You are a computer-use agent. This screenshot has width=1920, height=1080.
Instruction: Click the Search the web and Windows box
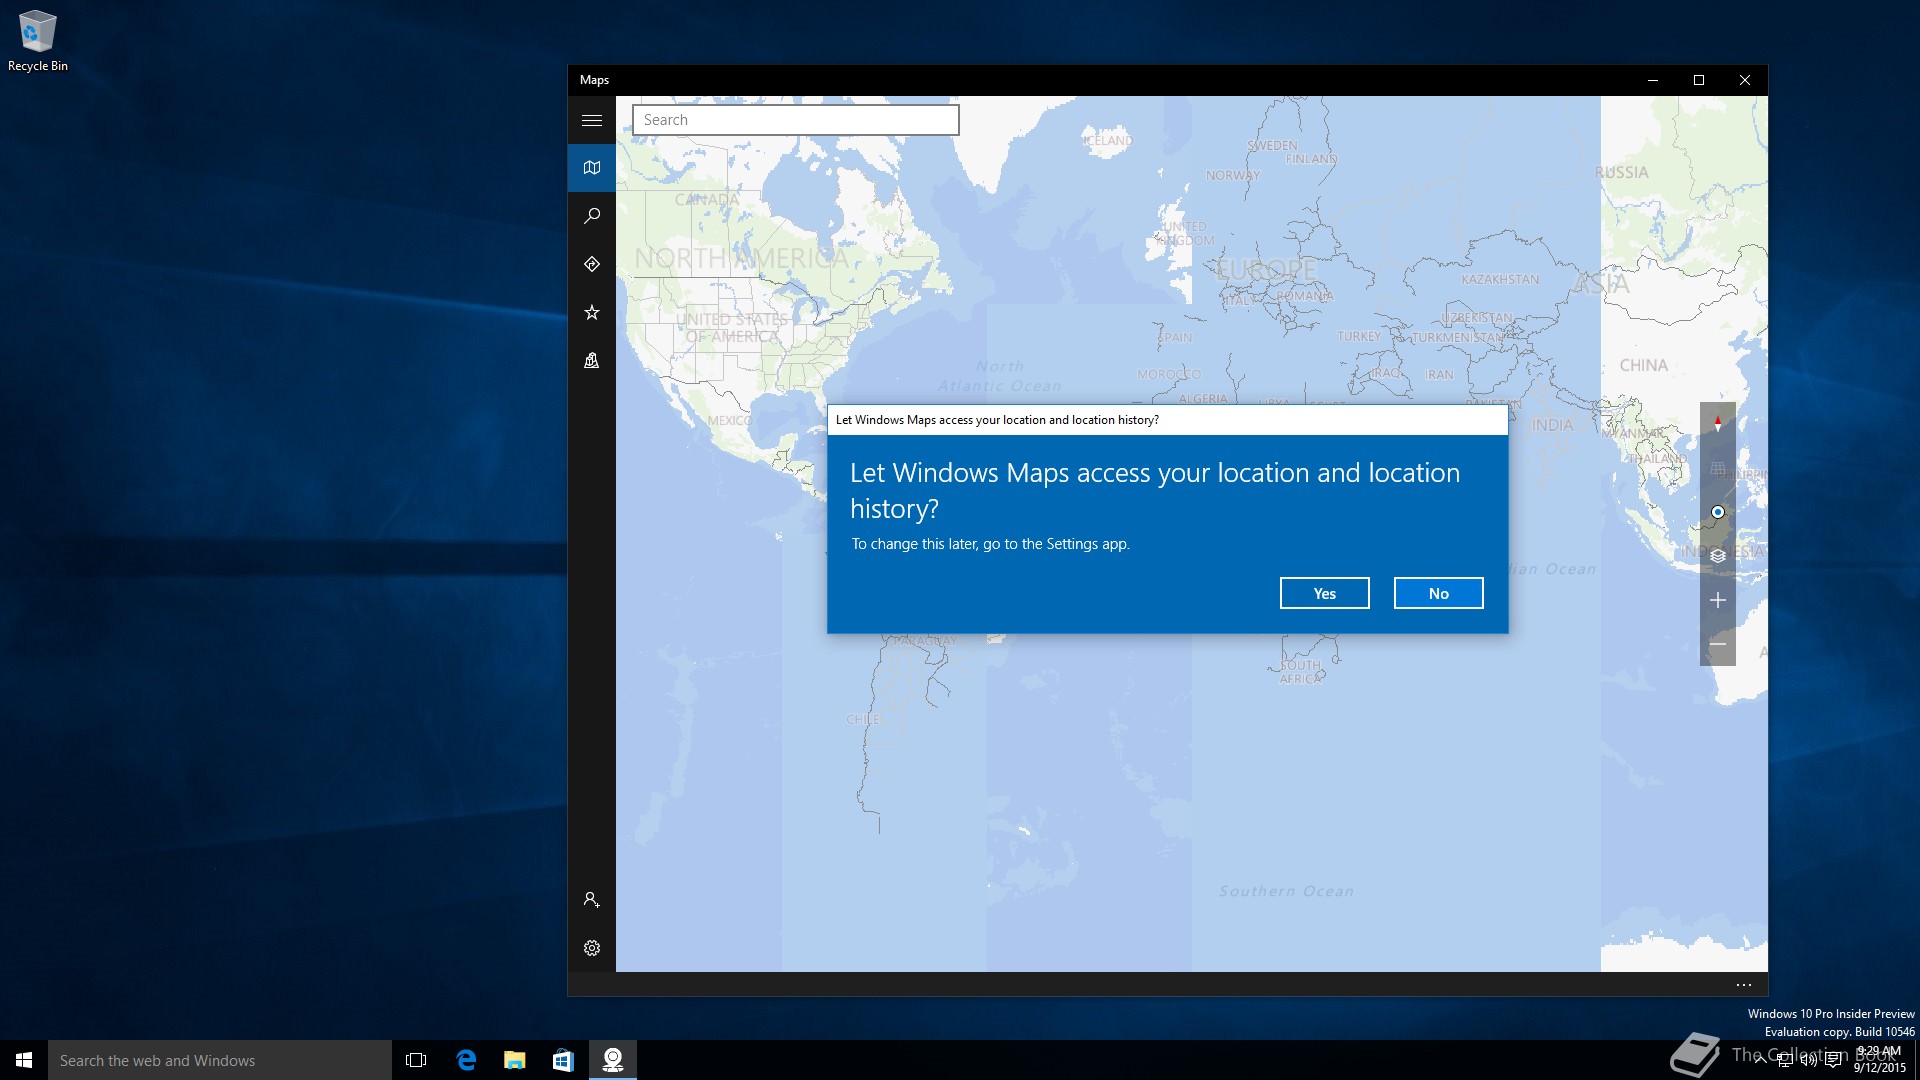[220, 1060]
